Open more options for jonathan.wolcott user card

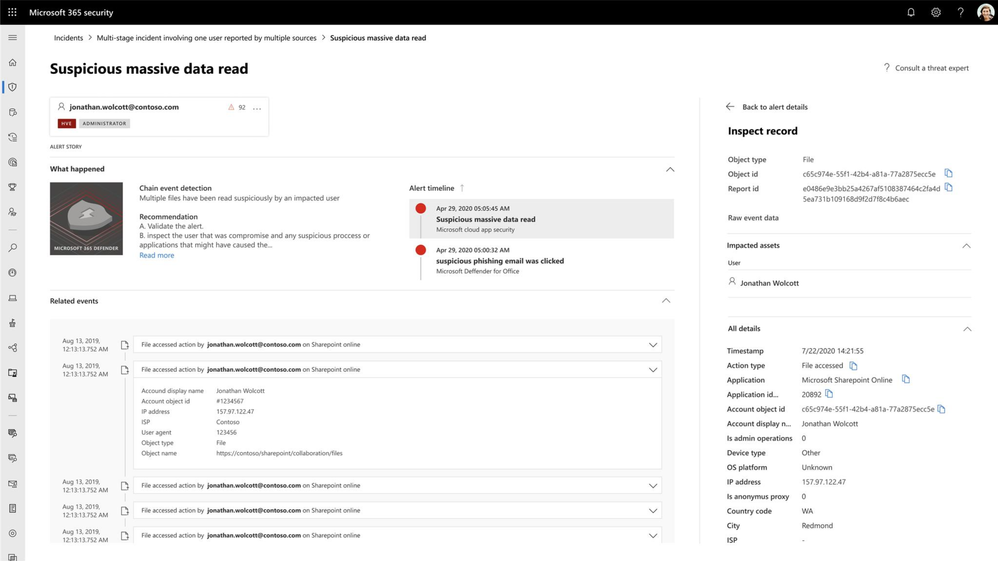pyautogui.click(x=257, y=108)
